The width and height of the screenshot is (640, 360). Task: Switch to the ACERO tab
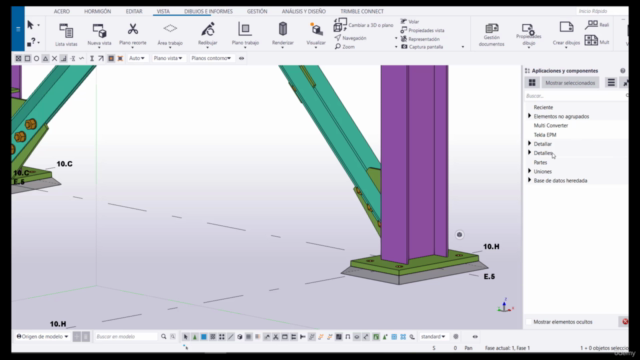[x=62, y=11]
